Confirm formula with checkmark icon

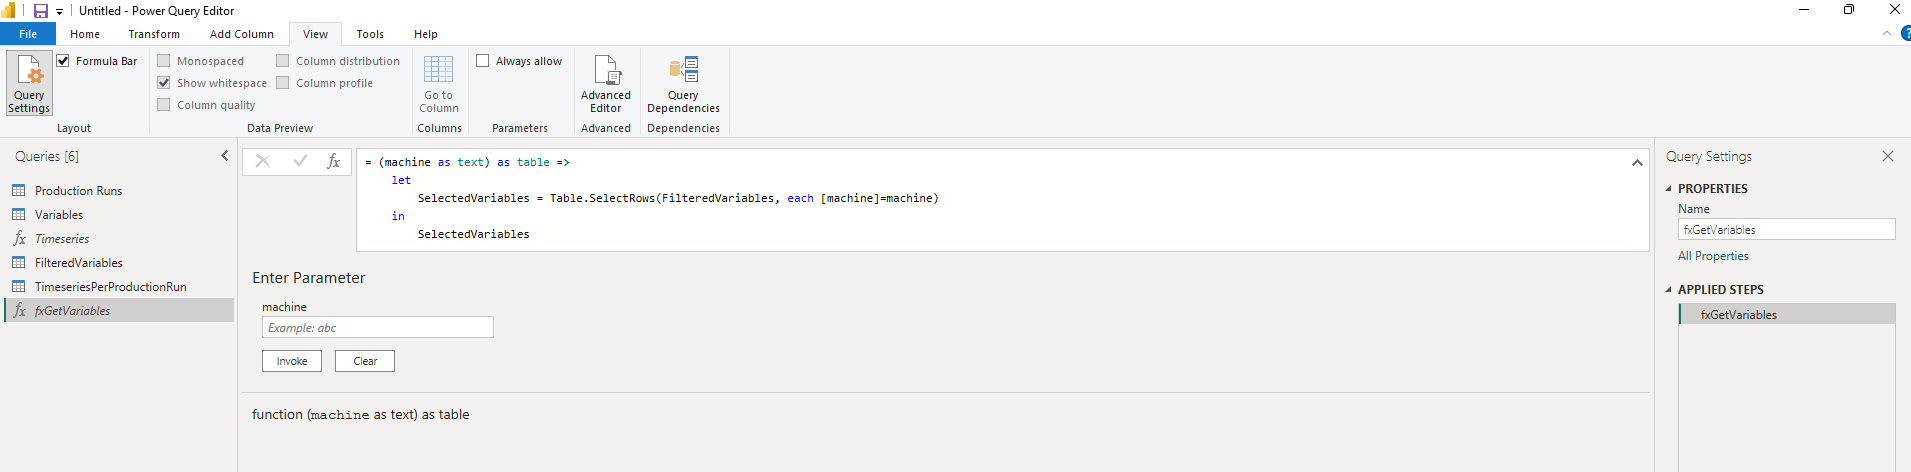[300, 161]
